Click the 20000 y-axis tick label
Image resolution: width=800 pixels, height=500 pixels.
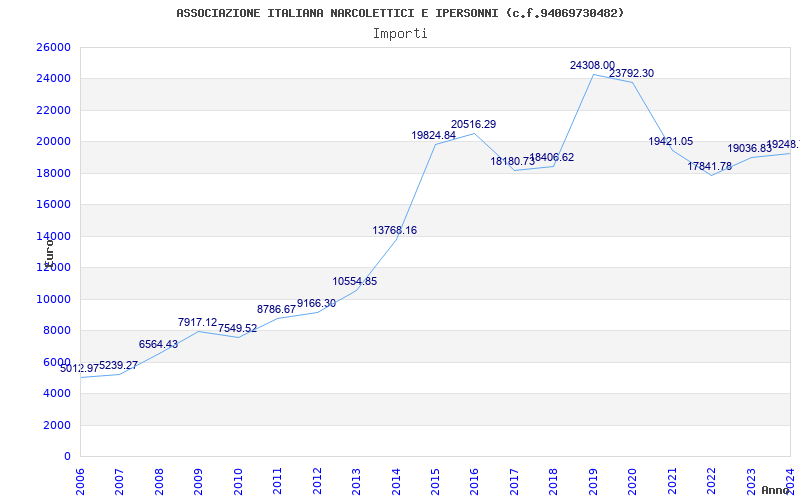tap(54, 142)
